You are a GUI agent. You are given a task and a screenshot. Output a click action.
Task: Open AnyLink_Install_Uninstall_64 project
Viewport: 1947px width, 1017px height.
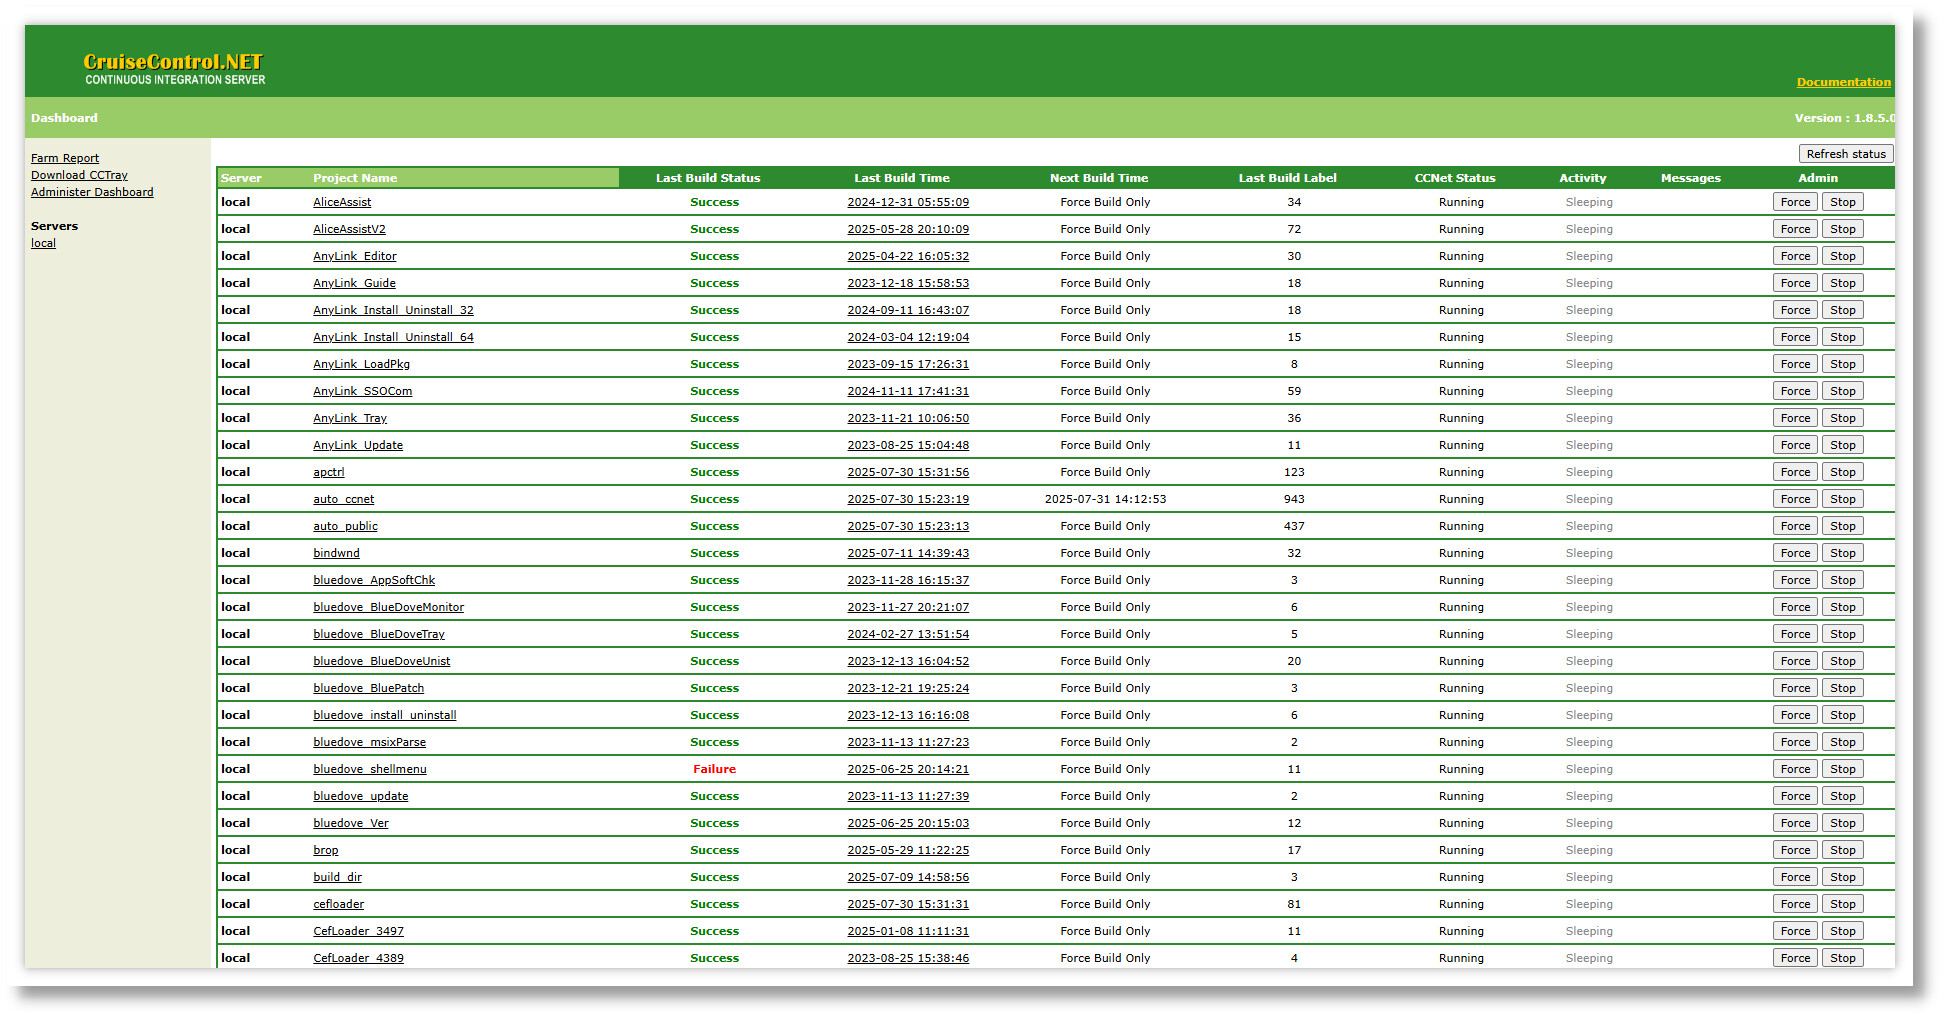[x=393, y=337]
